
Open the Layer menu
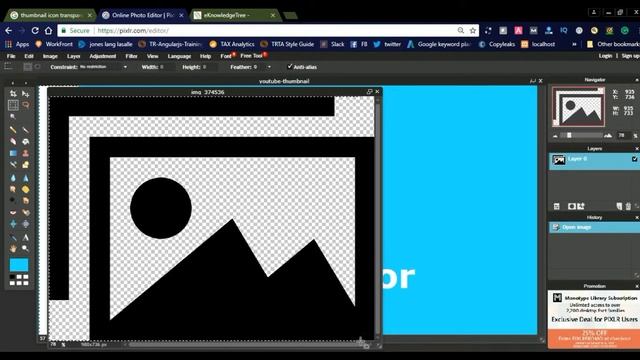(x=73, y=56)
